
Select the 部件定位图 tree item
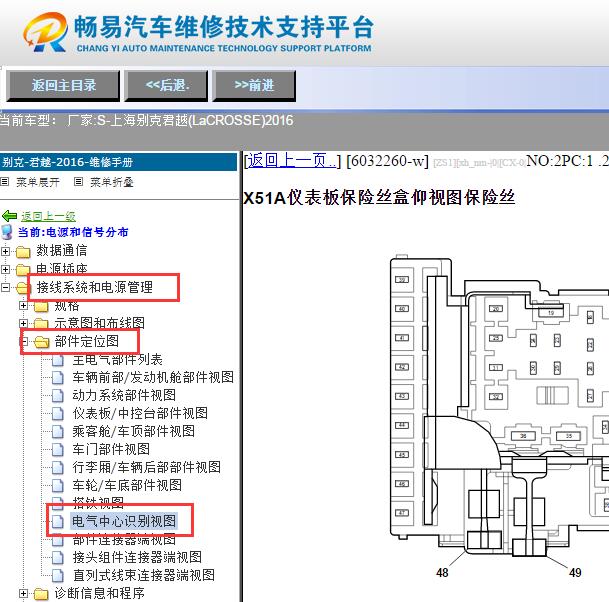[x=87, y=341]
